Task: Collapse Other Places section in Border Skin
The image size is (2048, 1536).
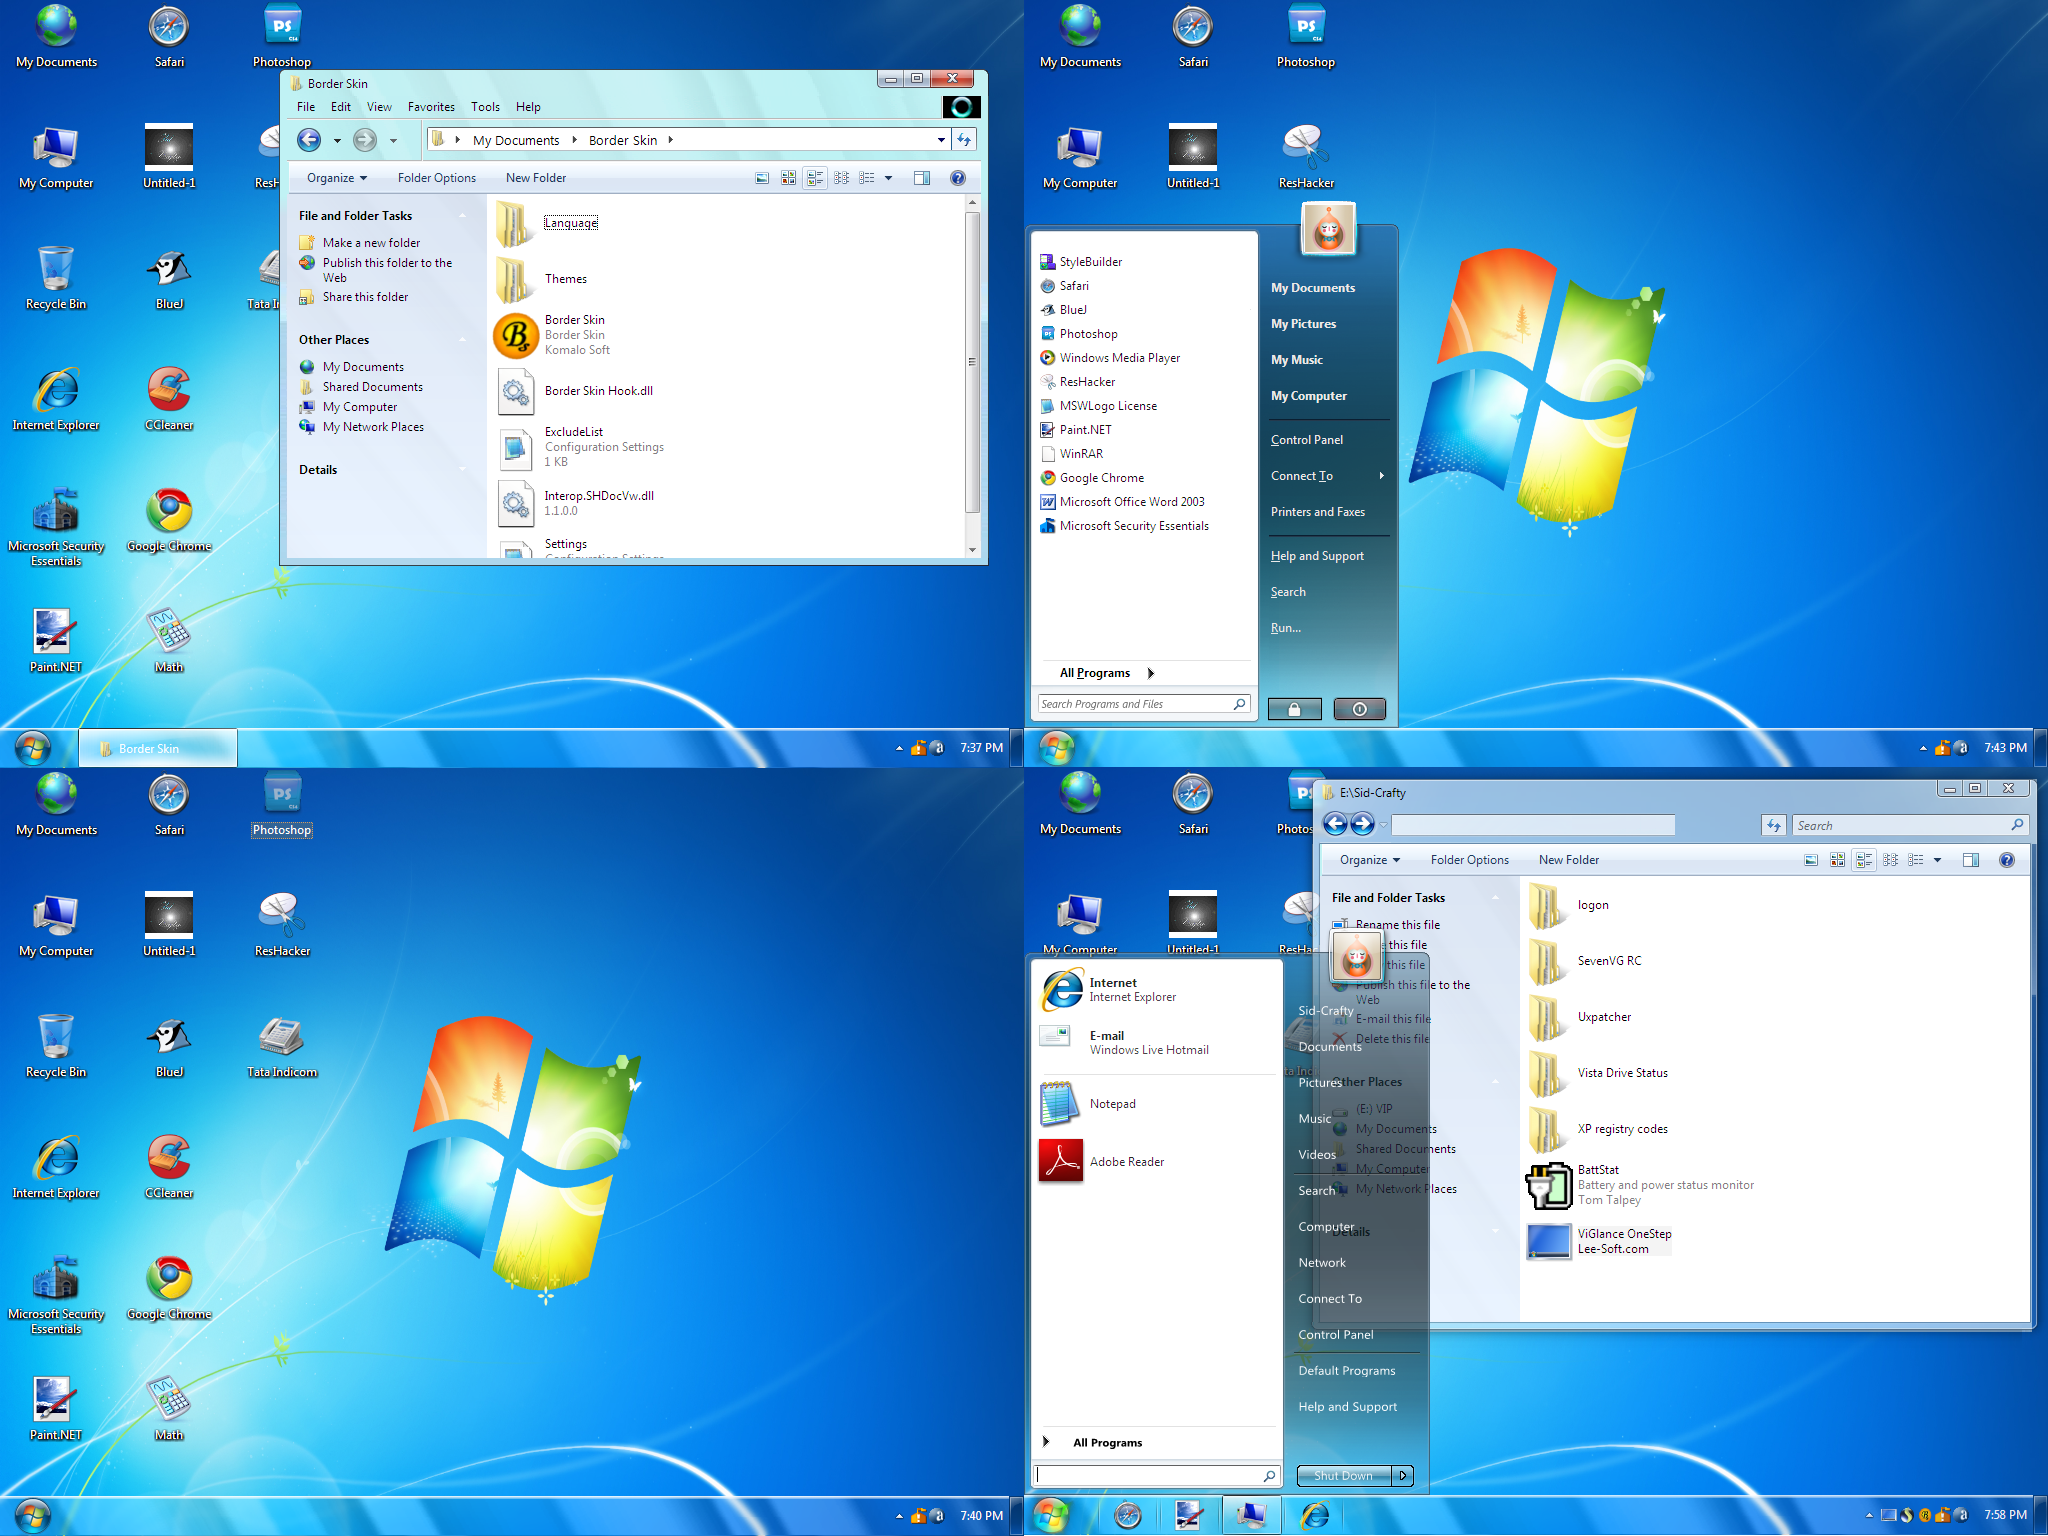Action: (x=463, y=340)
